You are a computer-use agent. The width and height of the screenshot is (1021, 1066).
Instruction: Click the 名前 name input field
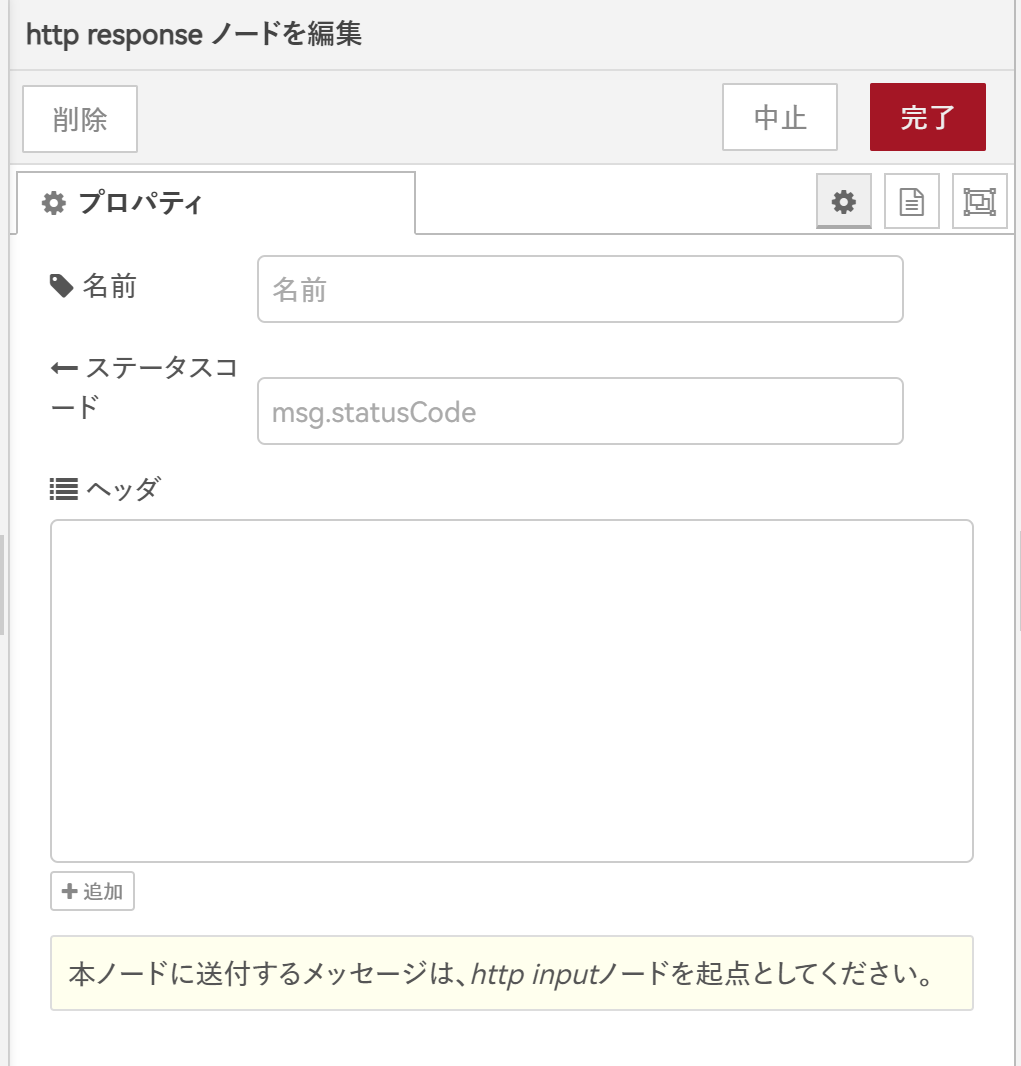tap(580, 289)
